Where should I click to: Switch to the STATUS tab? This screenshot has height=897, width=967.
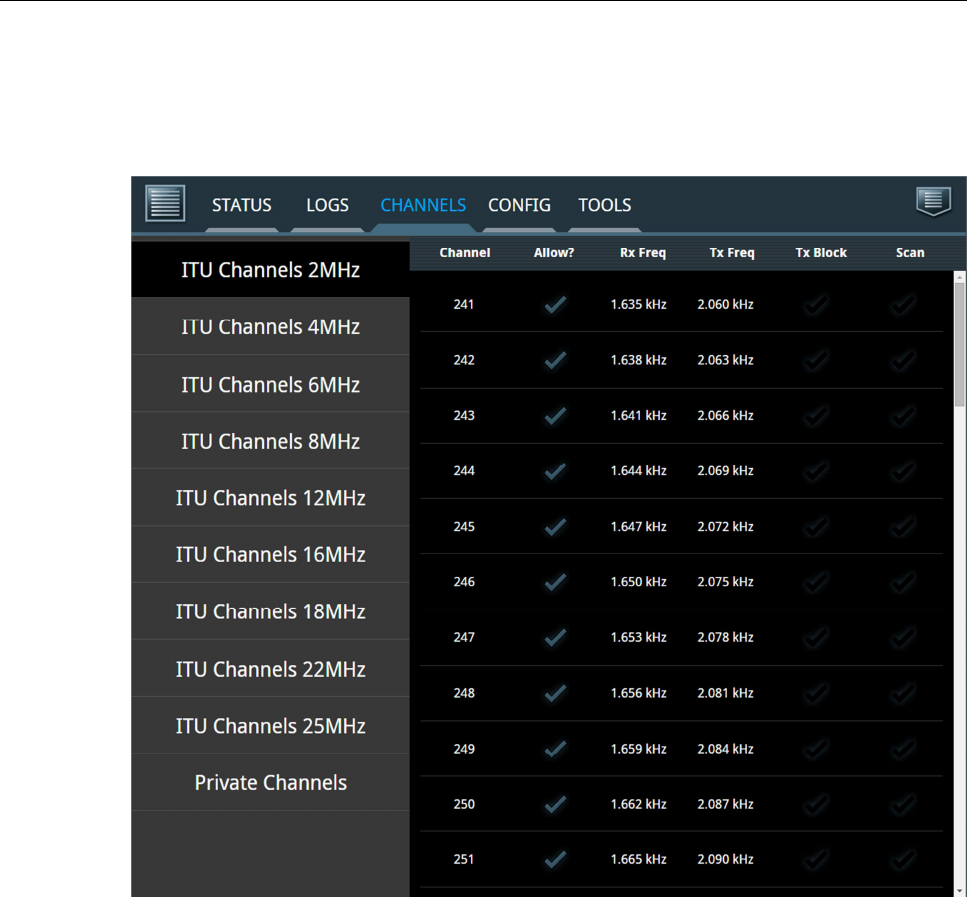tap(242, 205)
